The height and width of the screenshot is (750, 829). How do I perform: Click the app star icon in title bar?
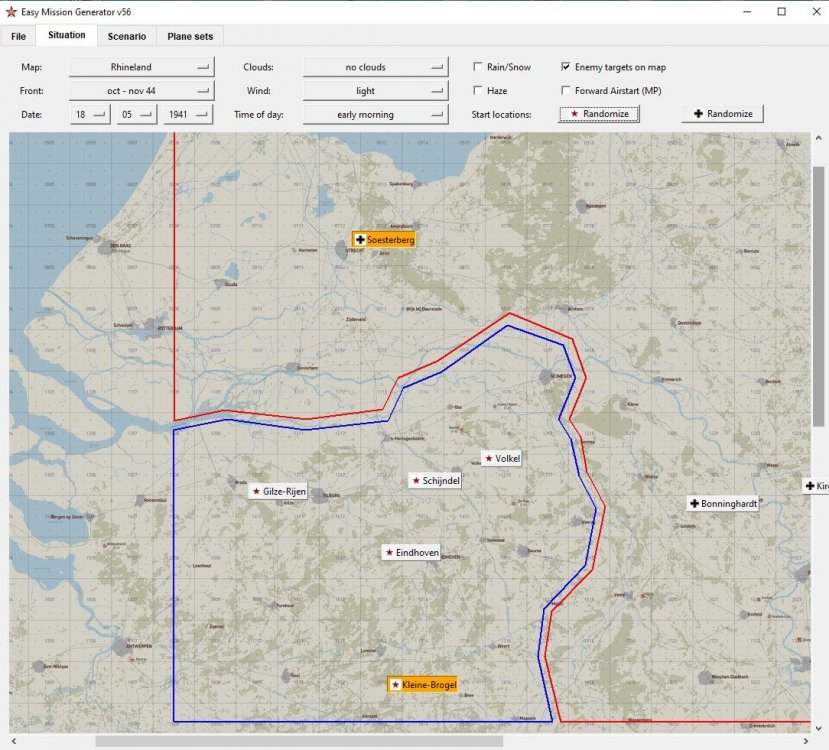(x=12, y=11)
